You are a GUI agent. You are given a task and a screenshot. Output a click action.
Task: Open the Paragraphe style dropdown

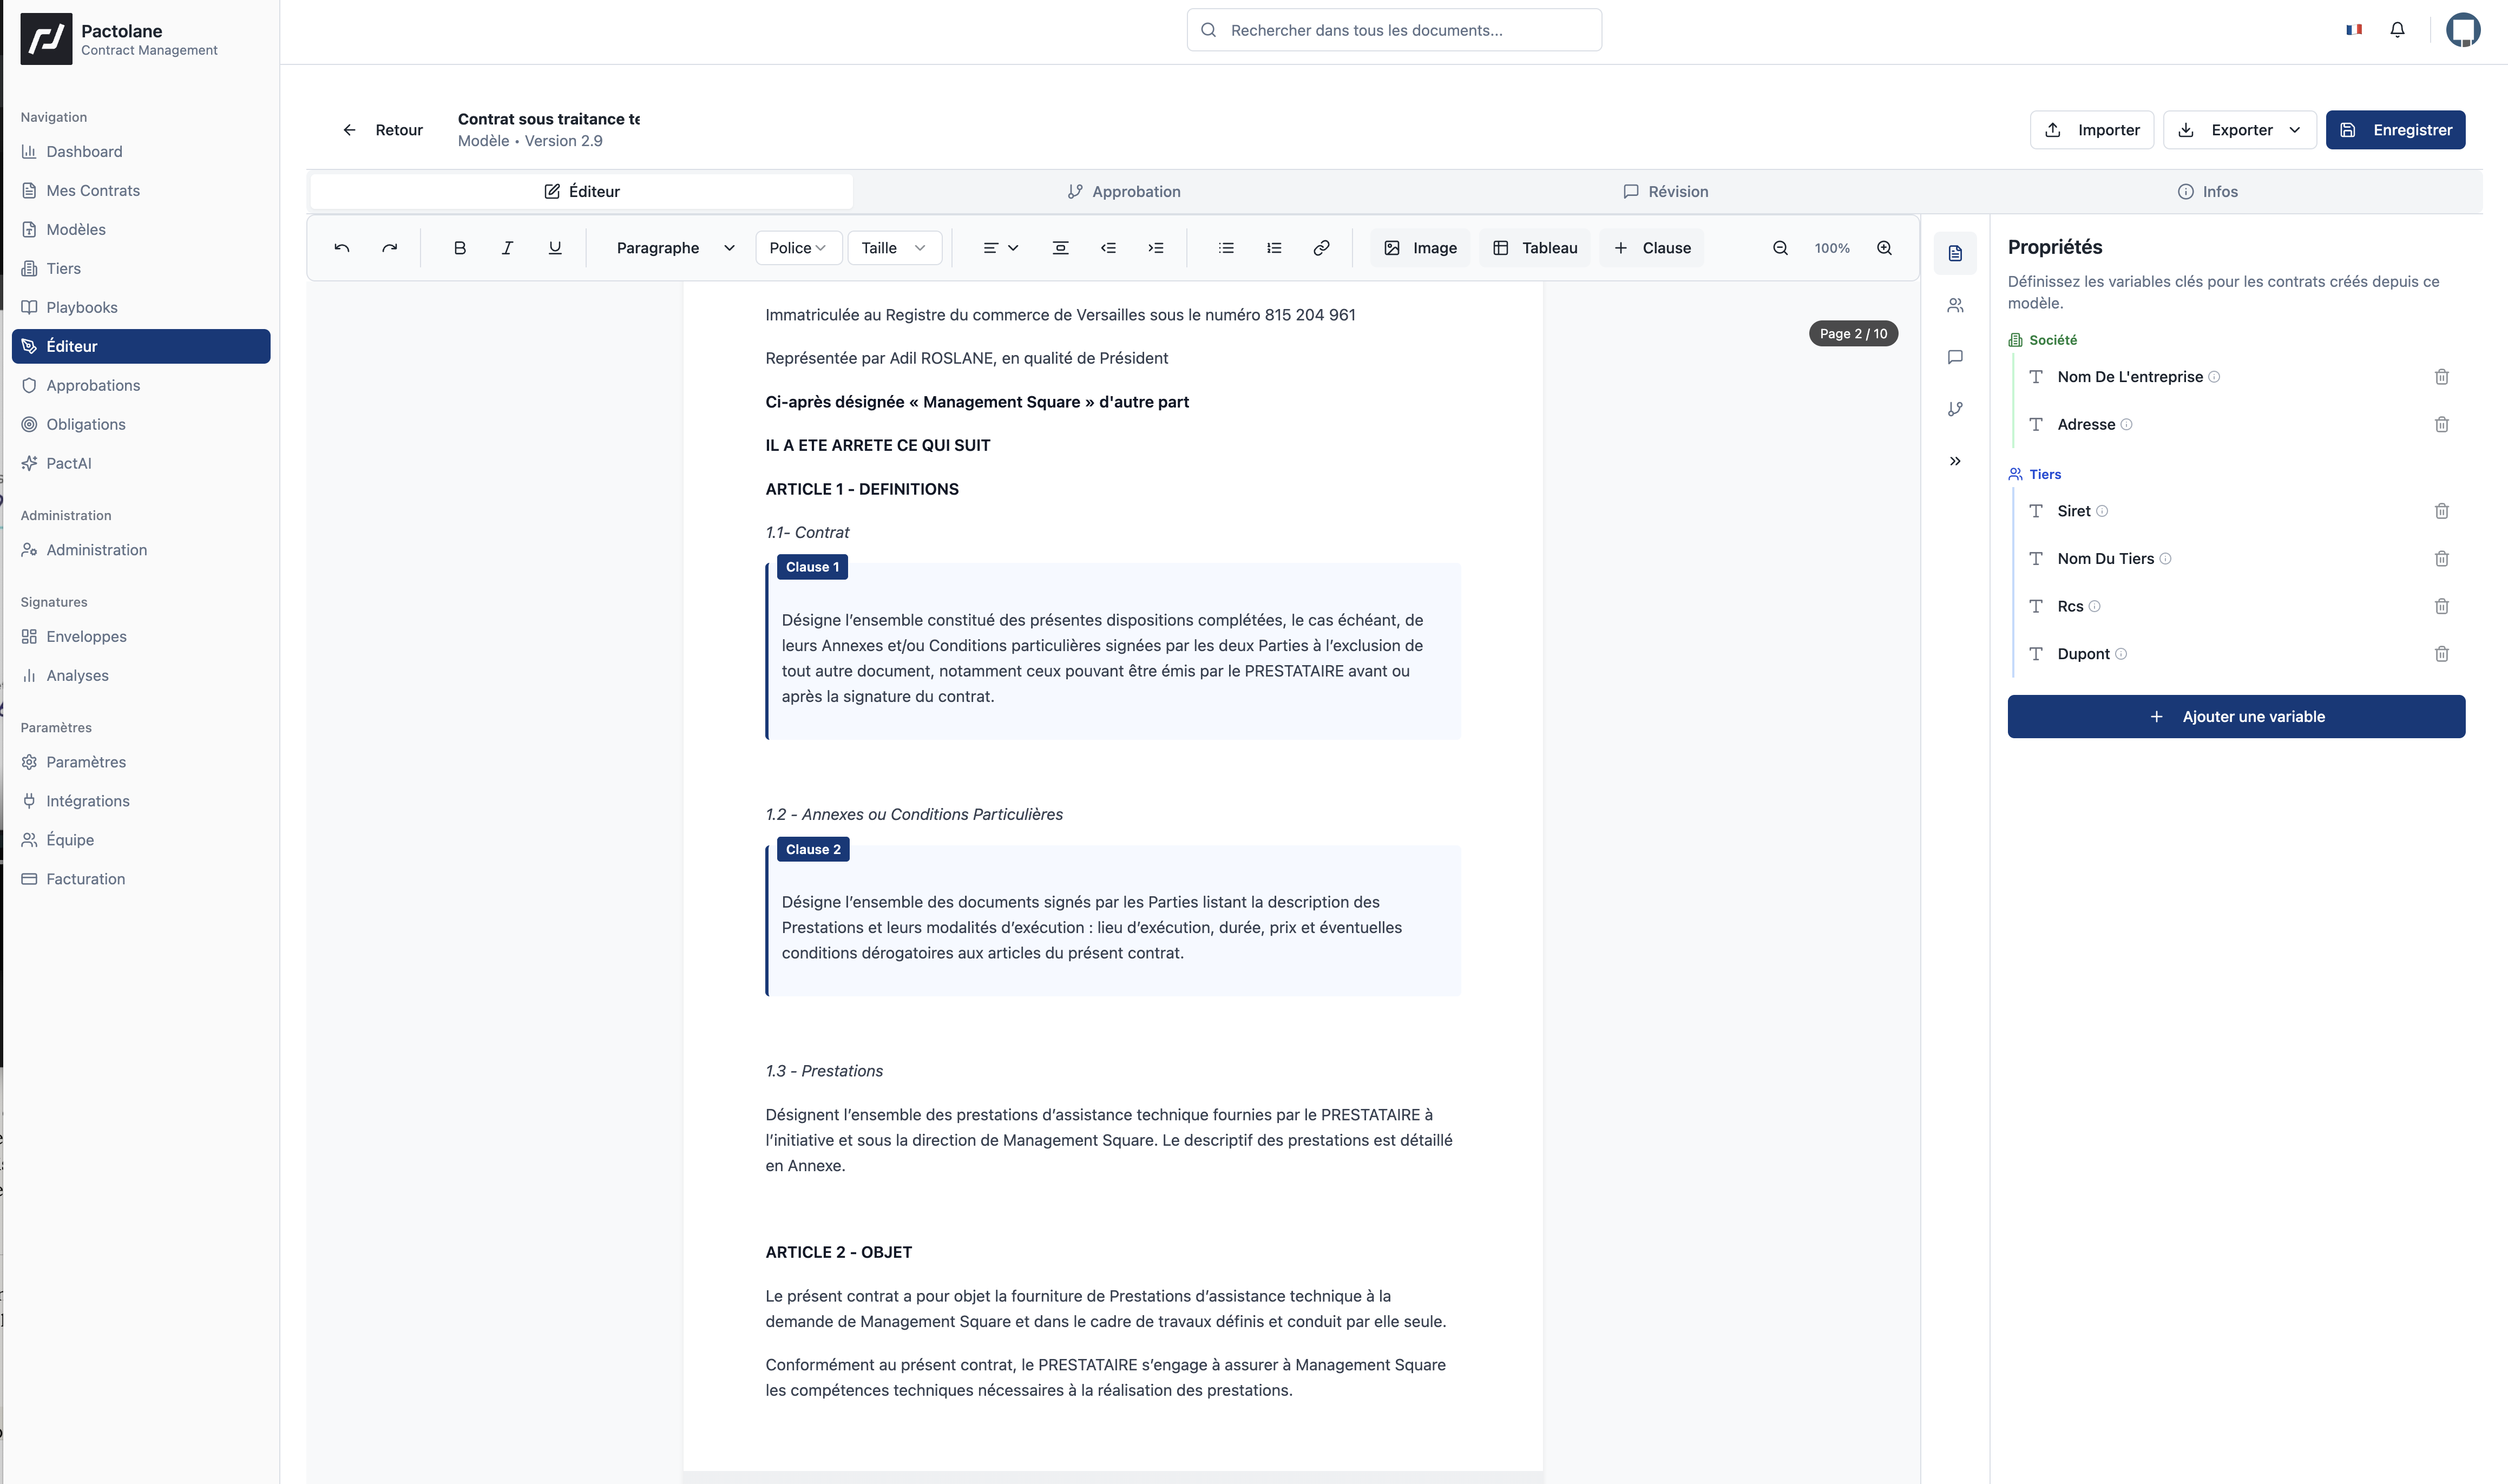click(x=676, y=248)
